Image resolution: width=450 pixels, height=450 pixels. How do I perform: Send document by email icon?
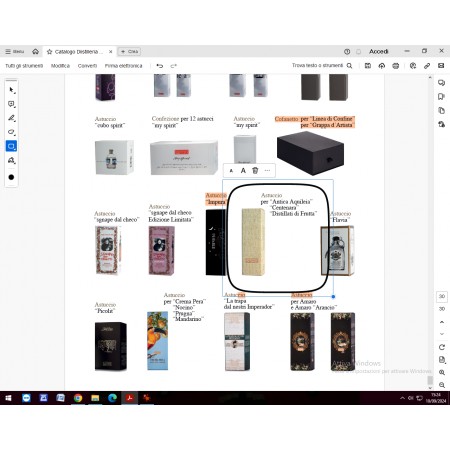pyautogui.click(x=441, y=66)
